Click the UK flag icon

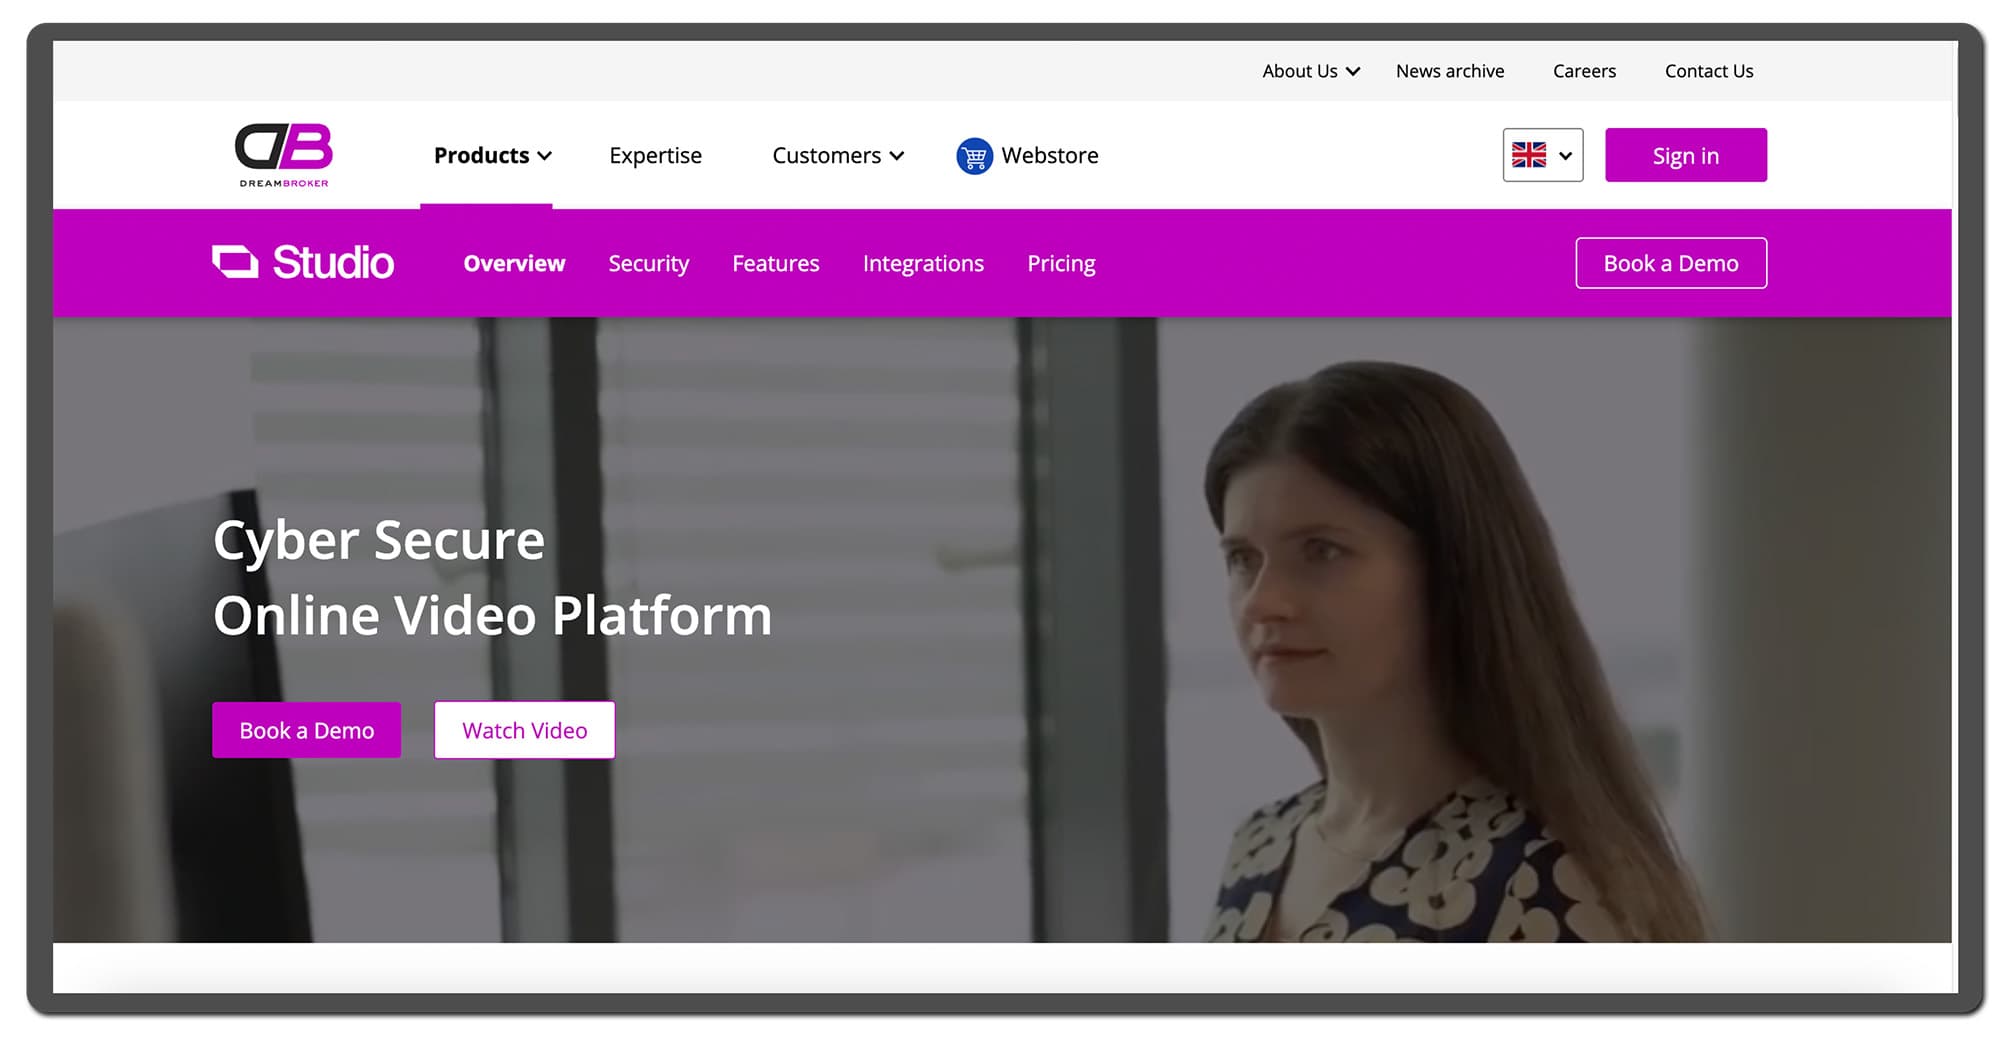(x=1529, y=155)
